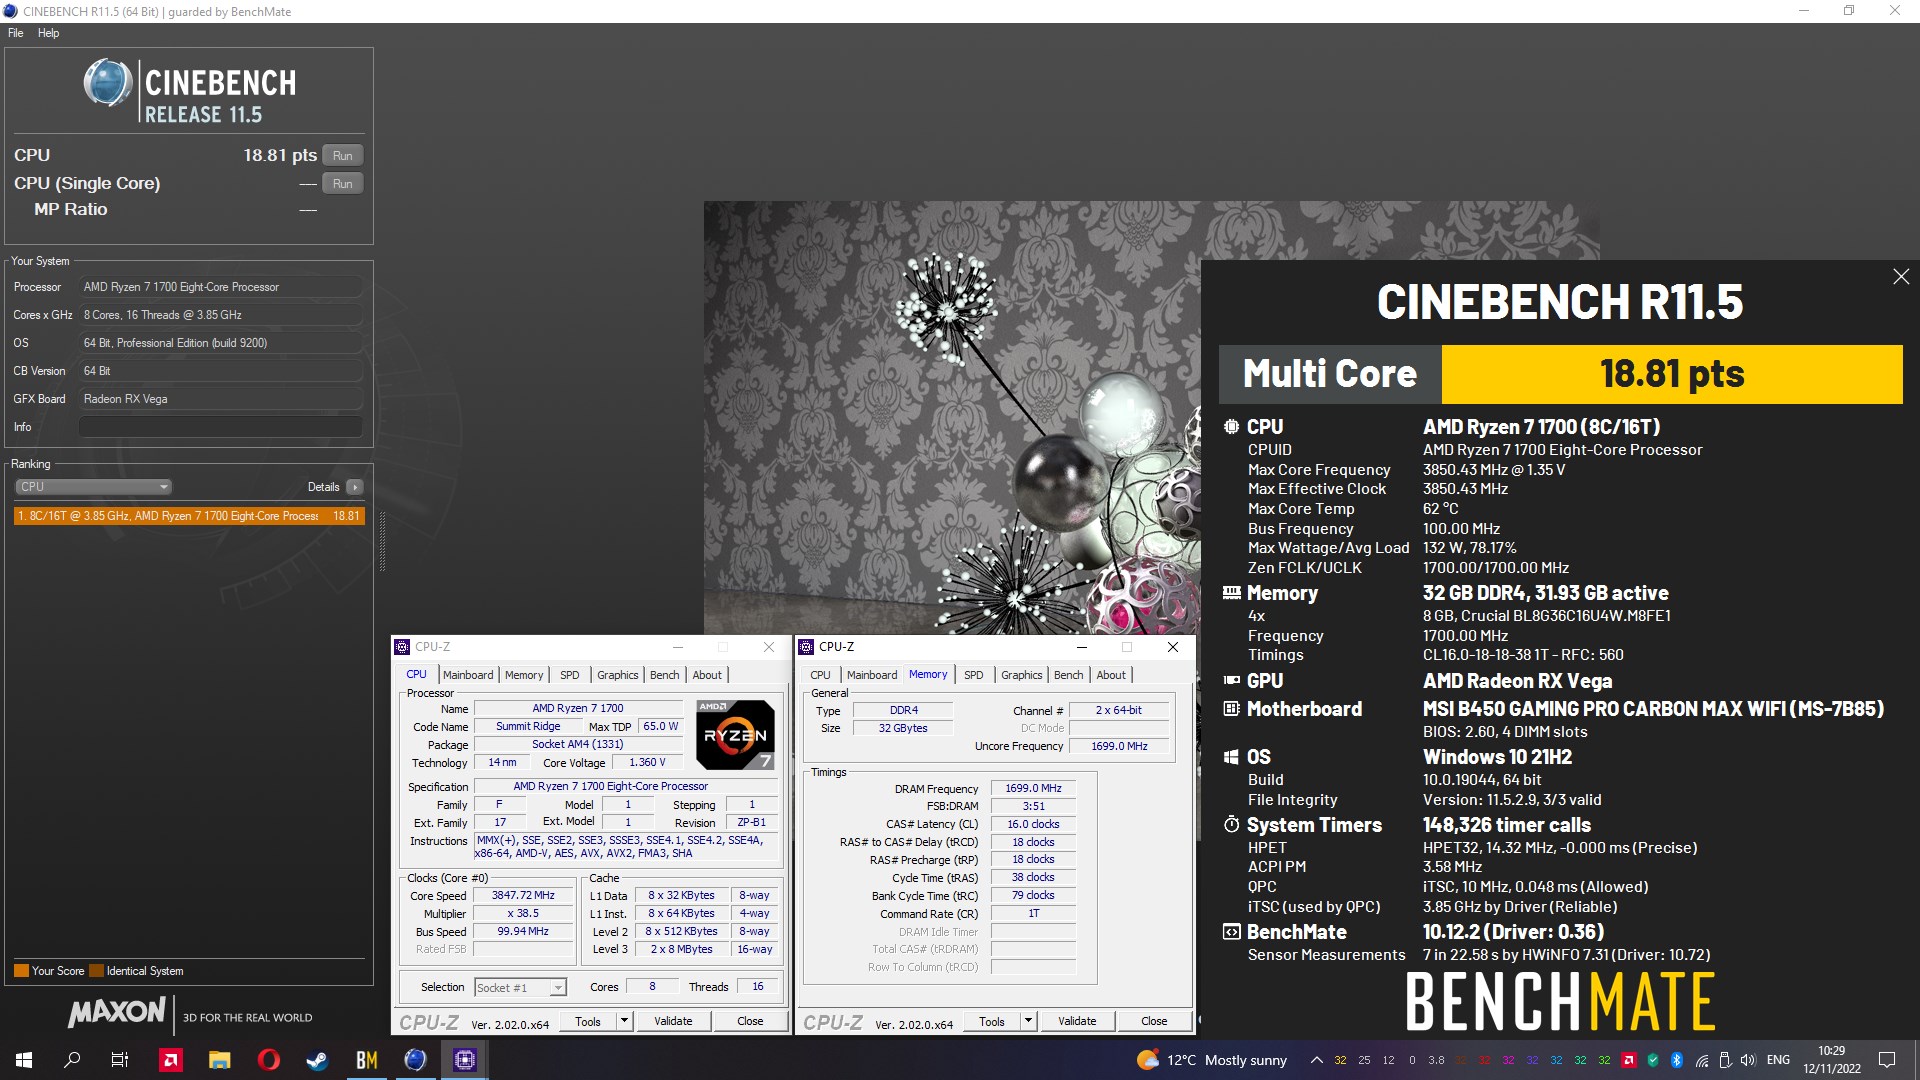The height and width of the screenshot is (1080, 1920).
Task: Open About tab in right CPU-Z window
Action: pos(1111,675)
